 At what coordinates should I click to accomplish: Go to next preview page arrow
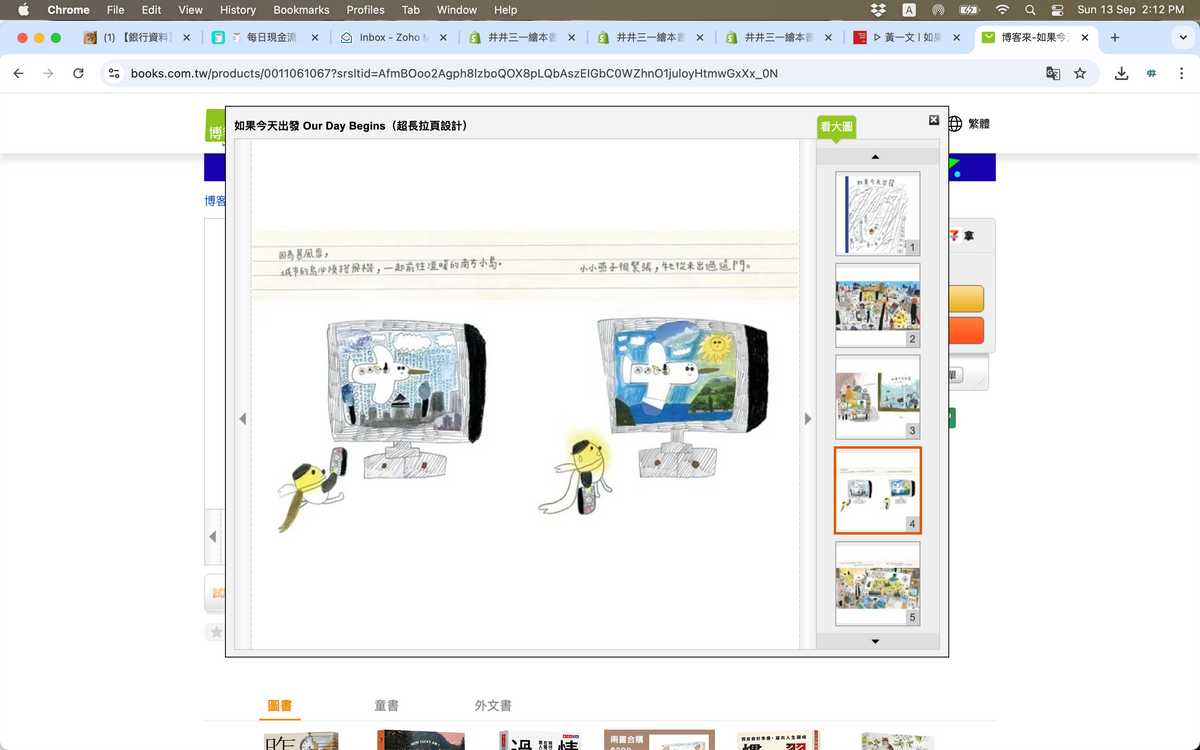tap(808, 419)
